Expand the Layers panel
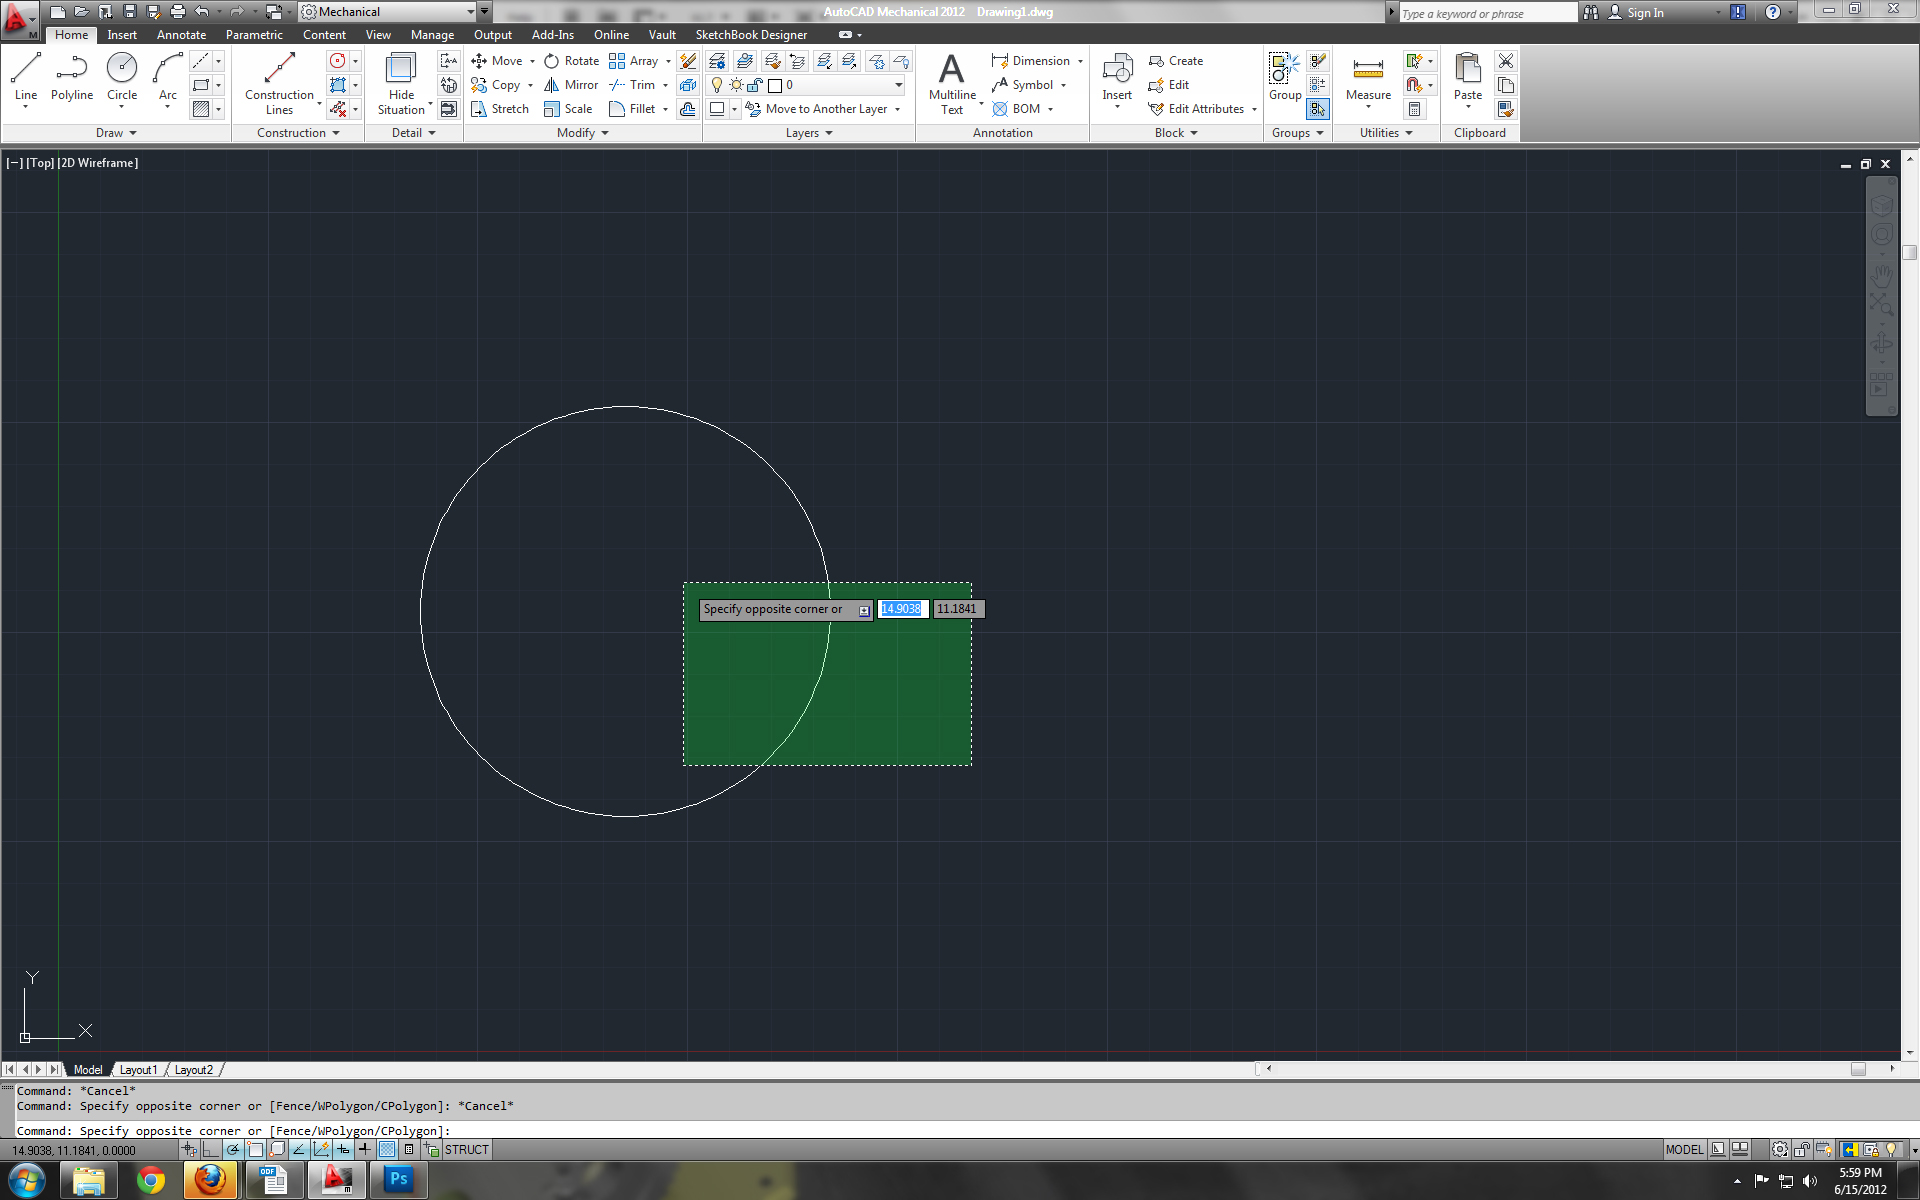 (809, 133)
